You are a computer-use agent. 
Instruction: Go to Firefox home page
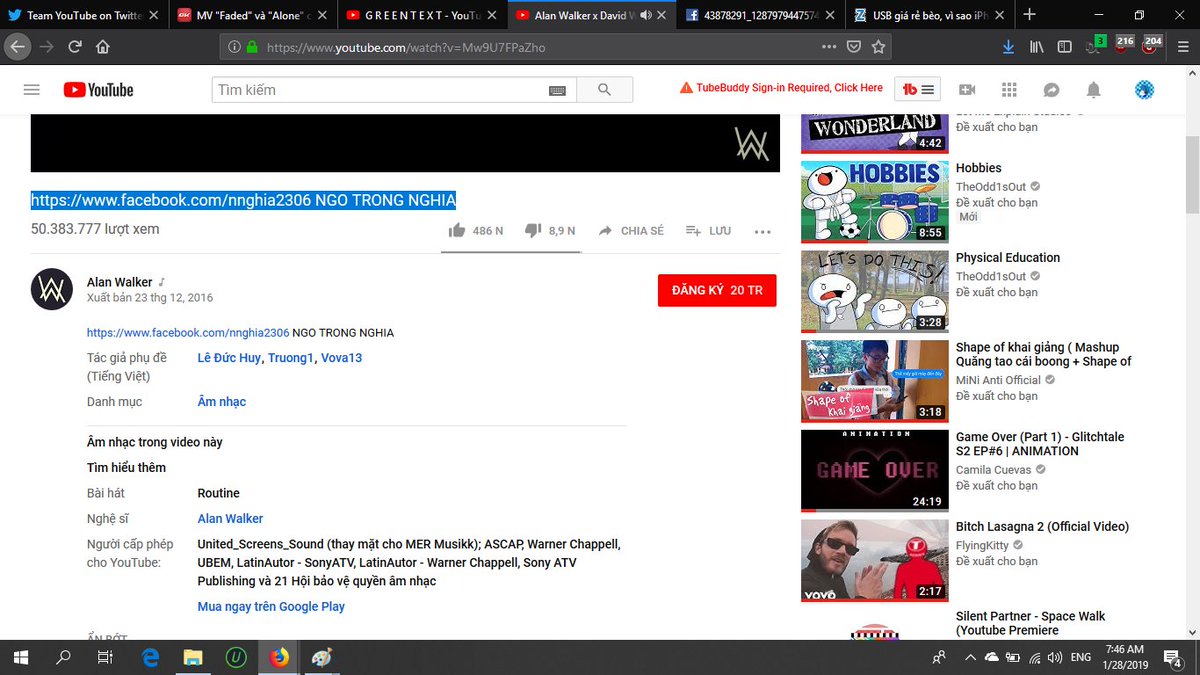tap(103, 46)
